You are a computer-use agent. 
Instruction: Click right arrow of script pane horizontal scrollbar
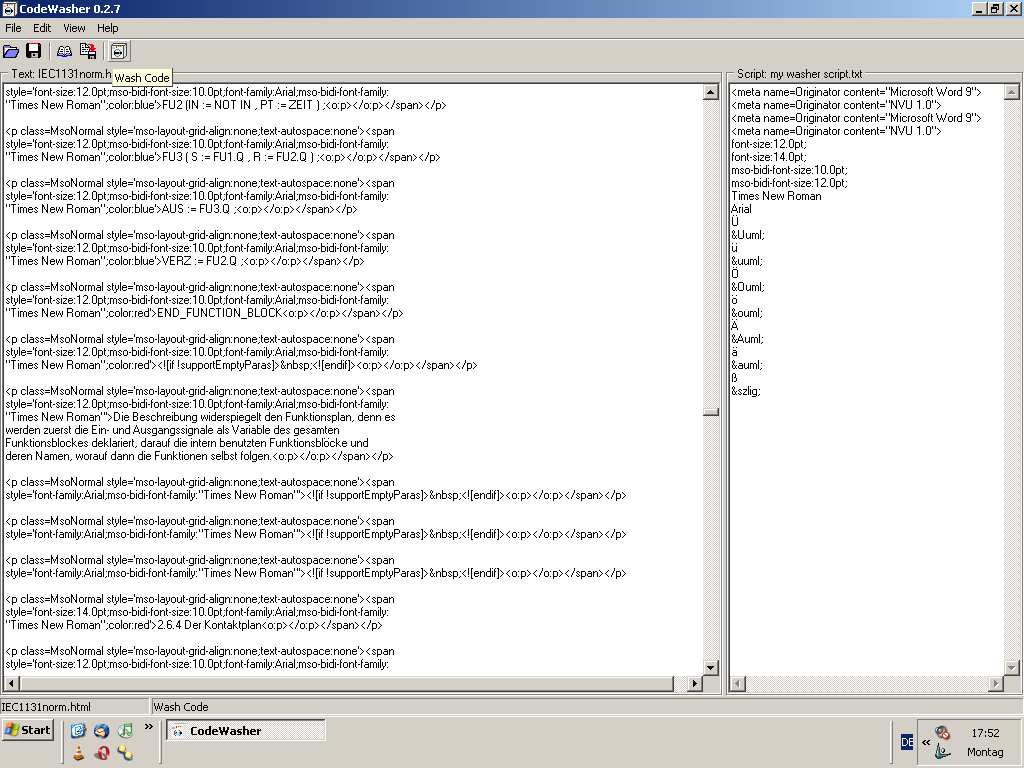tap(995, 684)
